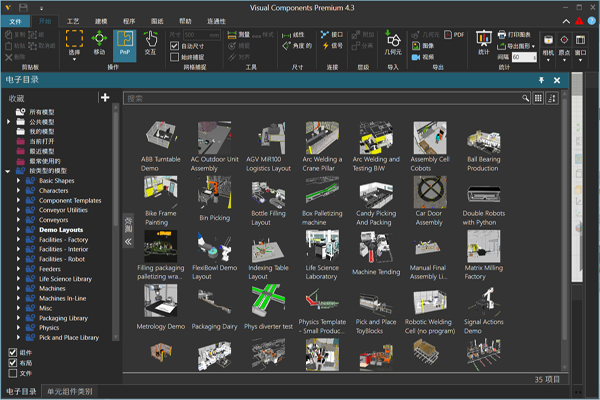Select 最近模型 folder
This screenshot has width=600, height=400.
(42, 151)
